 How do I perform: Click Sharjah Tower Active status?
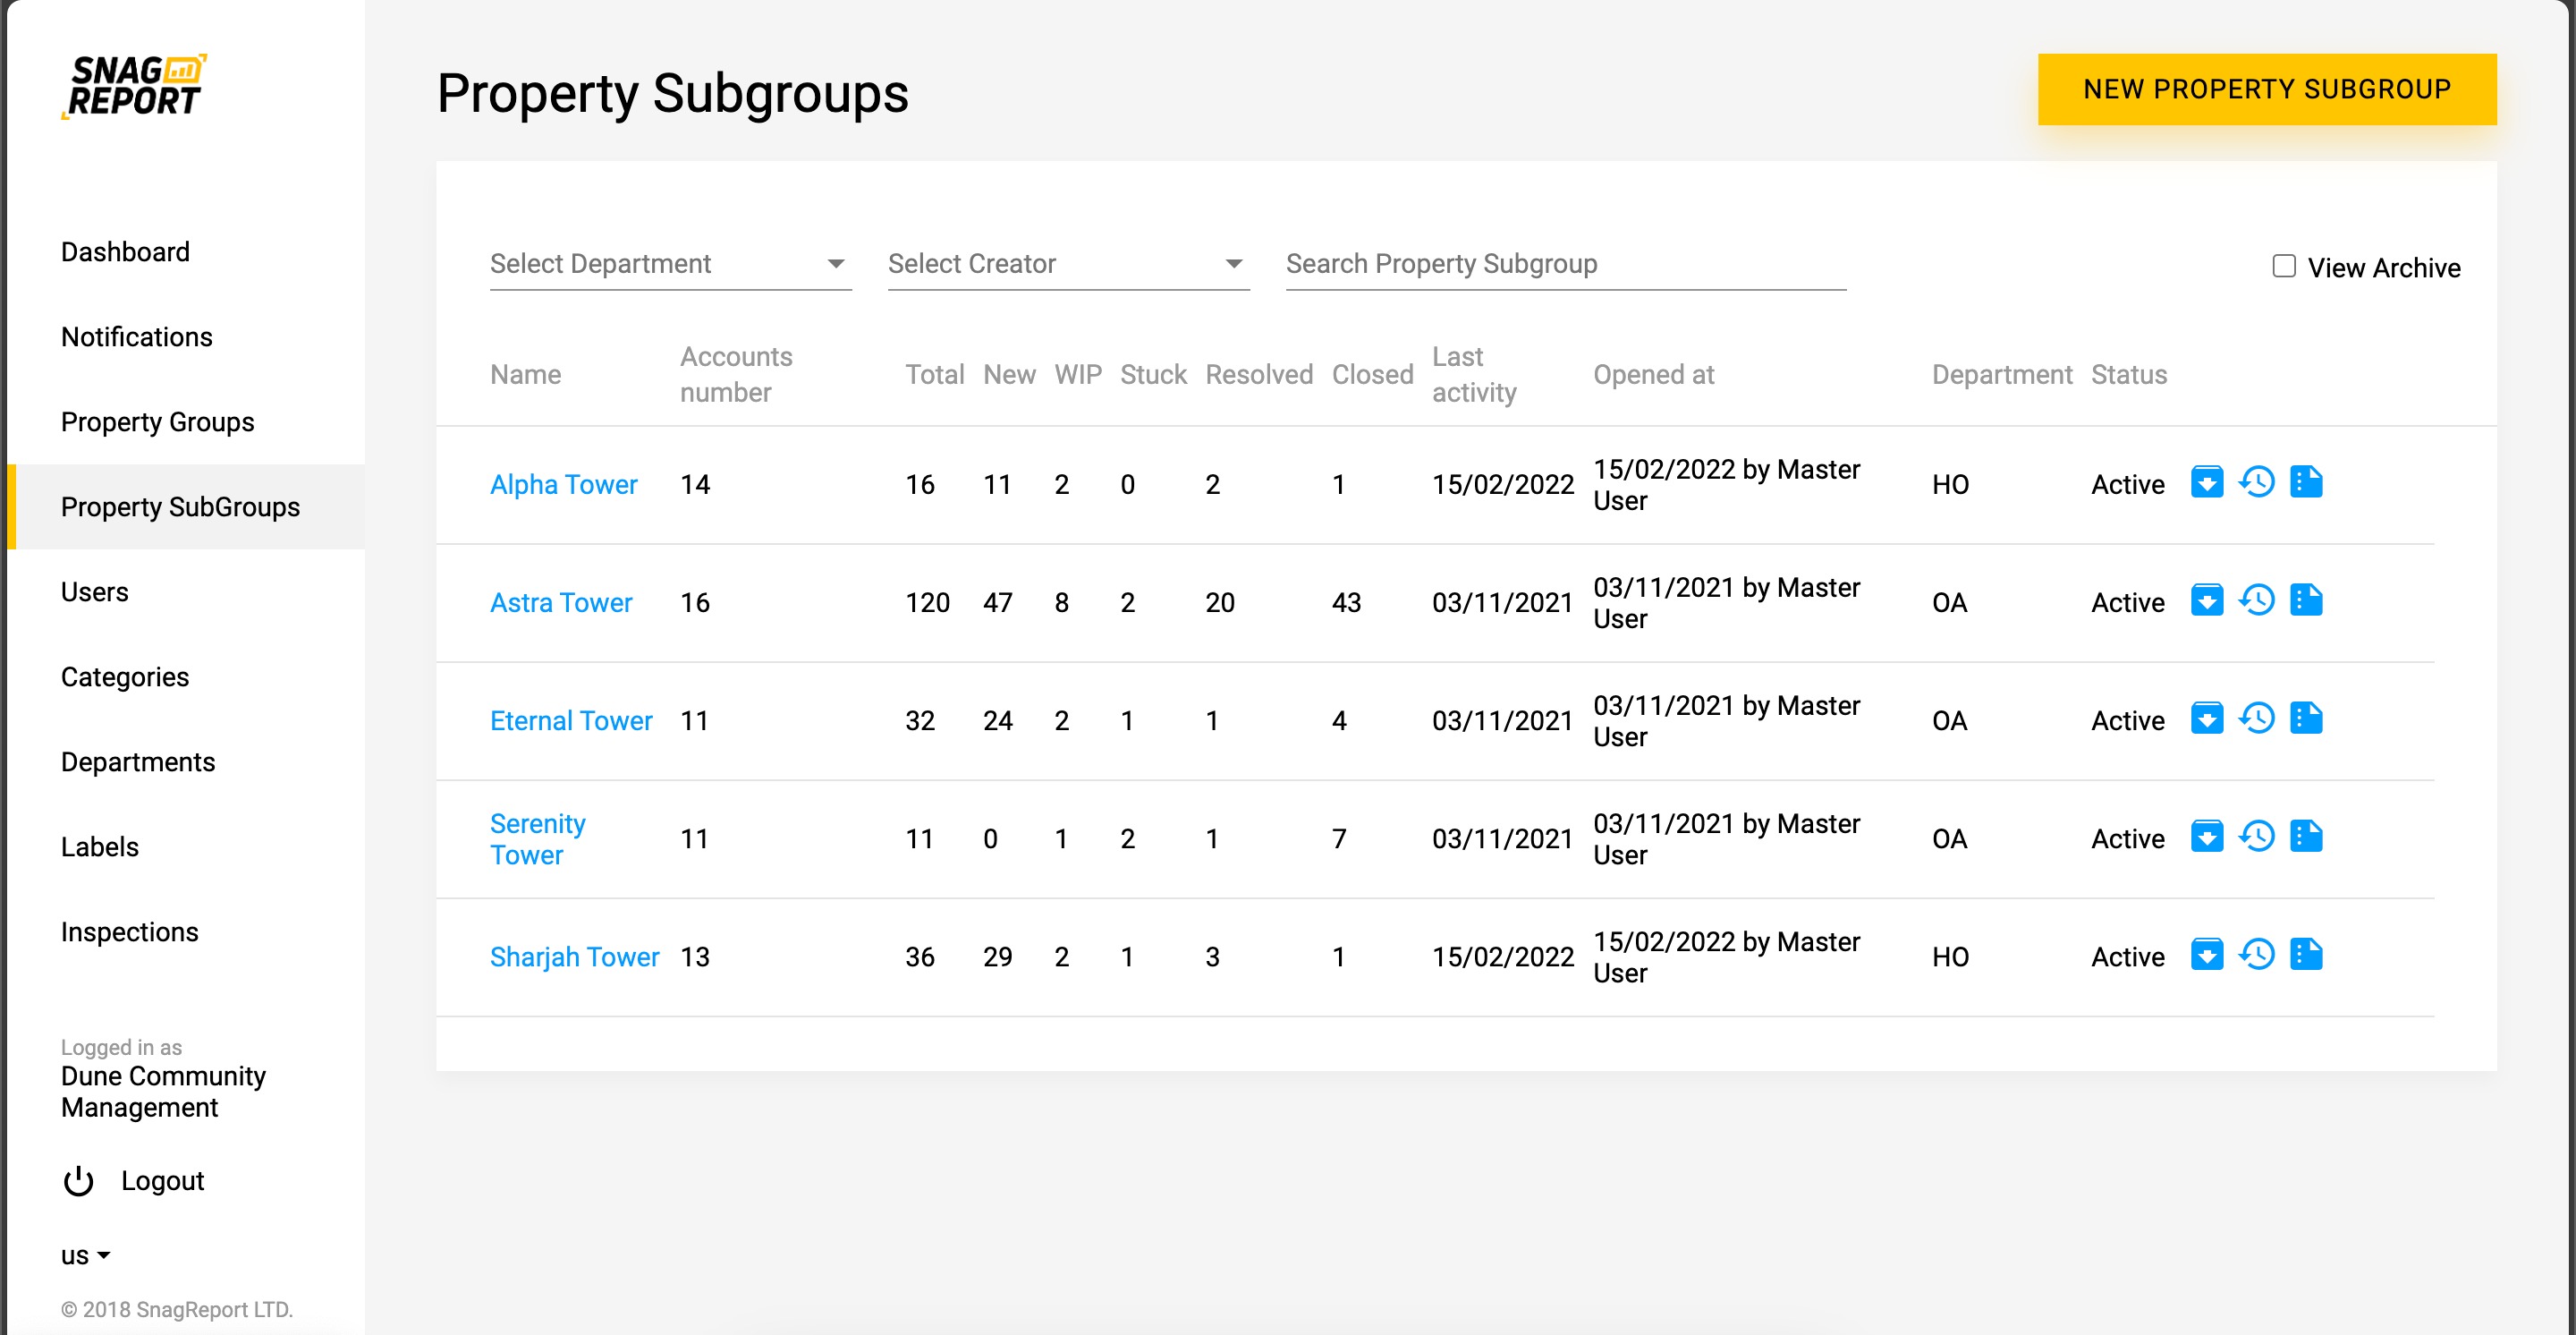2127,957
